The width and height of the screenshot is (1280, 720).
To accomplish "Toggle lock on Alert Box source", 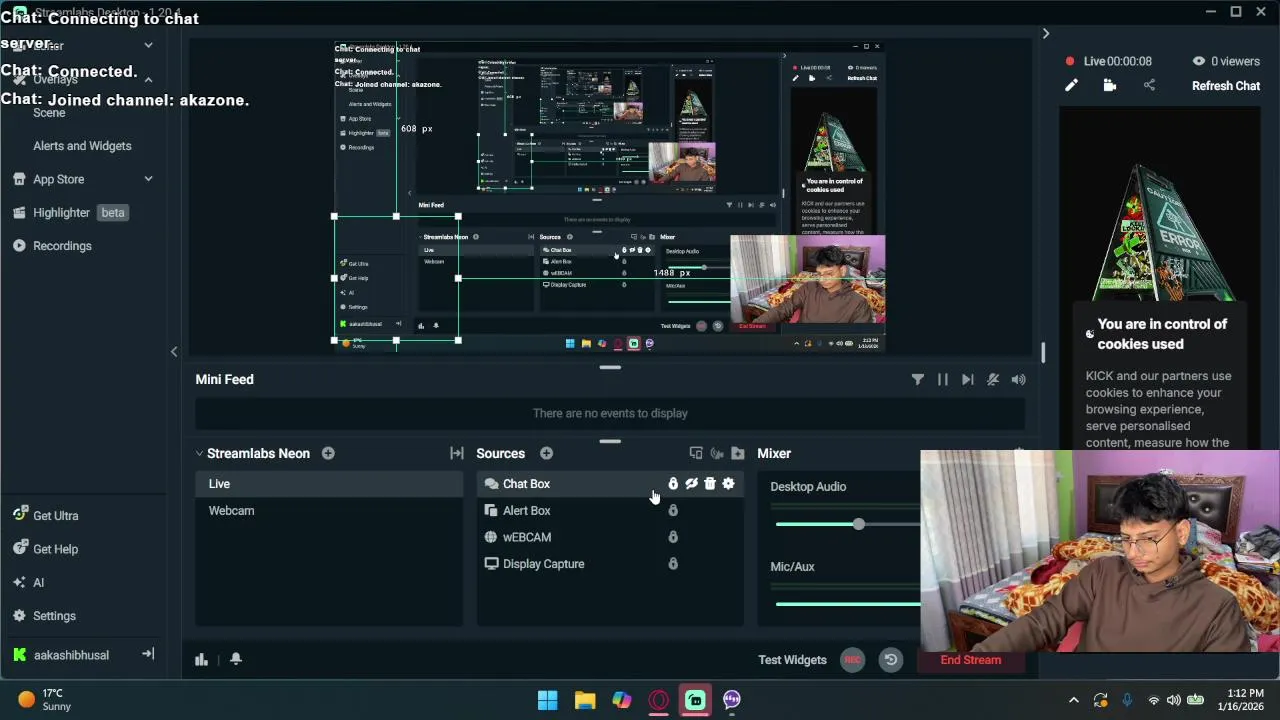I will click(673, 511).
